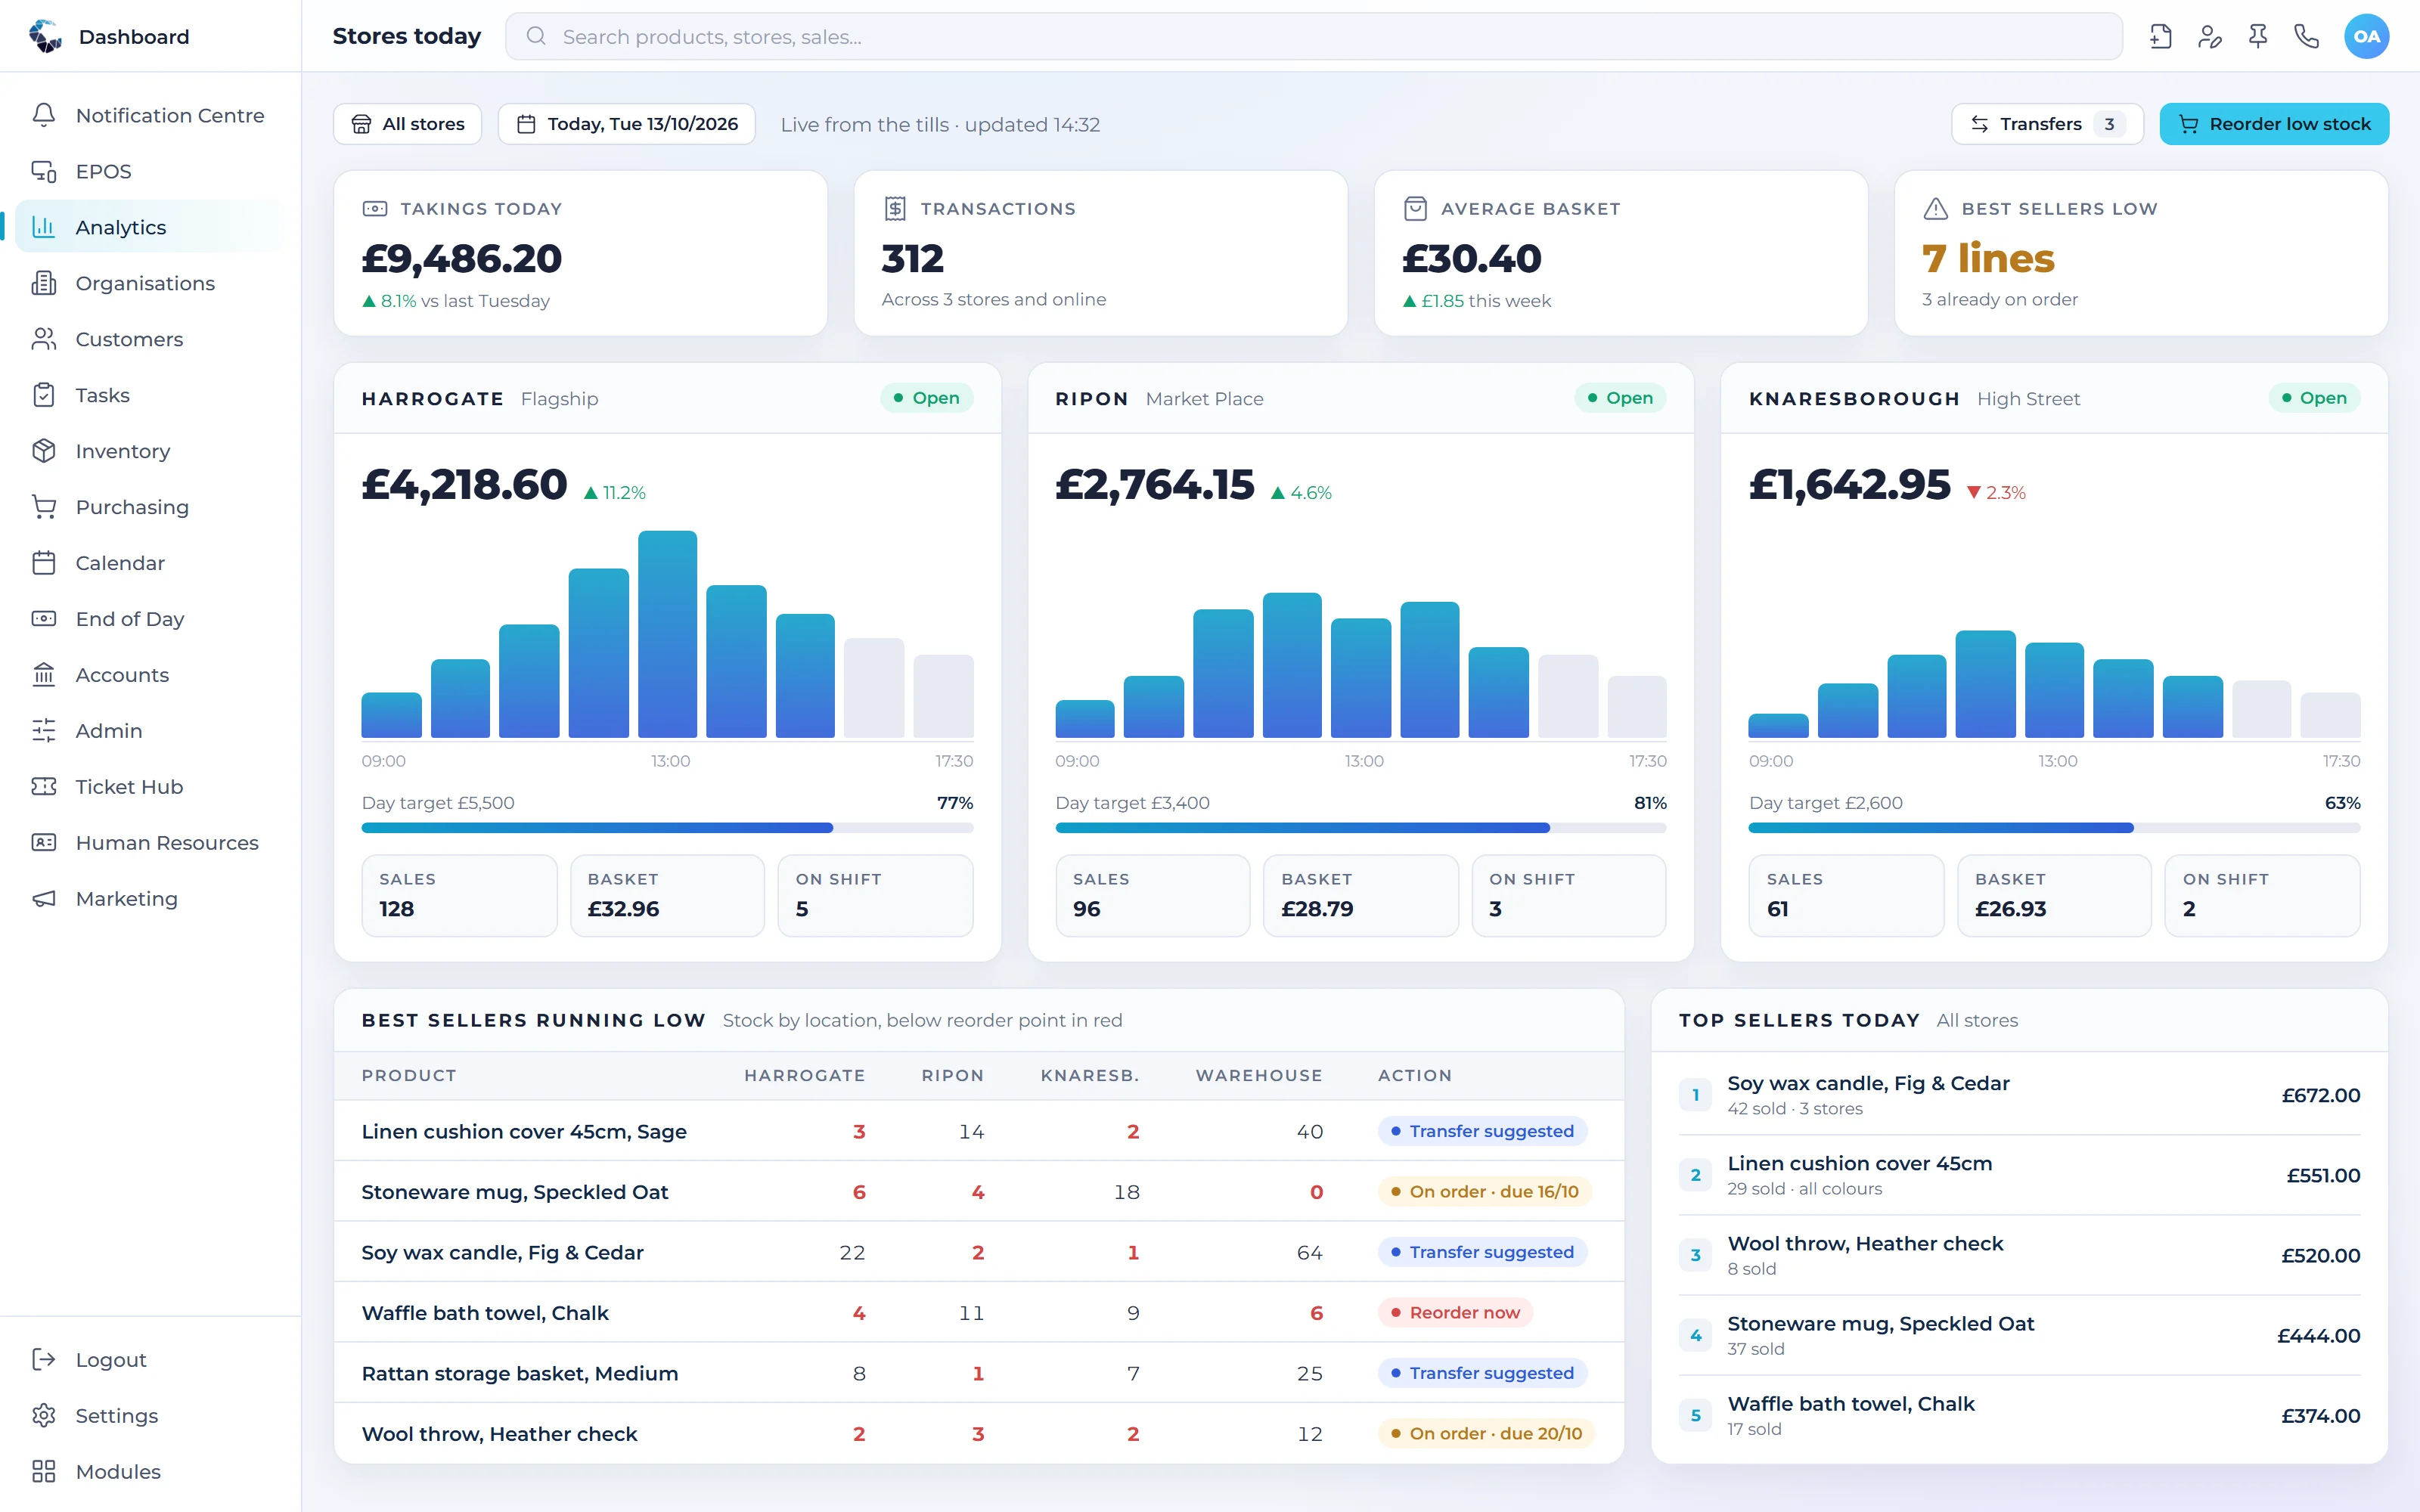Click the Harrogate day target progress bar
This screenshot has height=1512, width=2420.
click(x=667, y=828)
